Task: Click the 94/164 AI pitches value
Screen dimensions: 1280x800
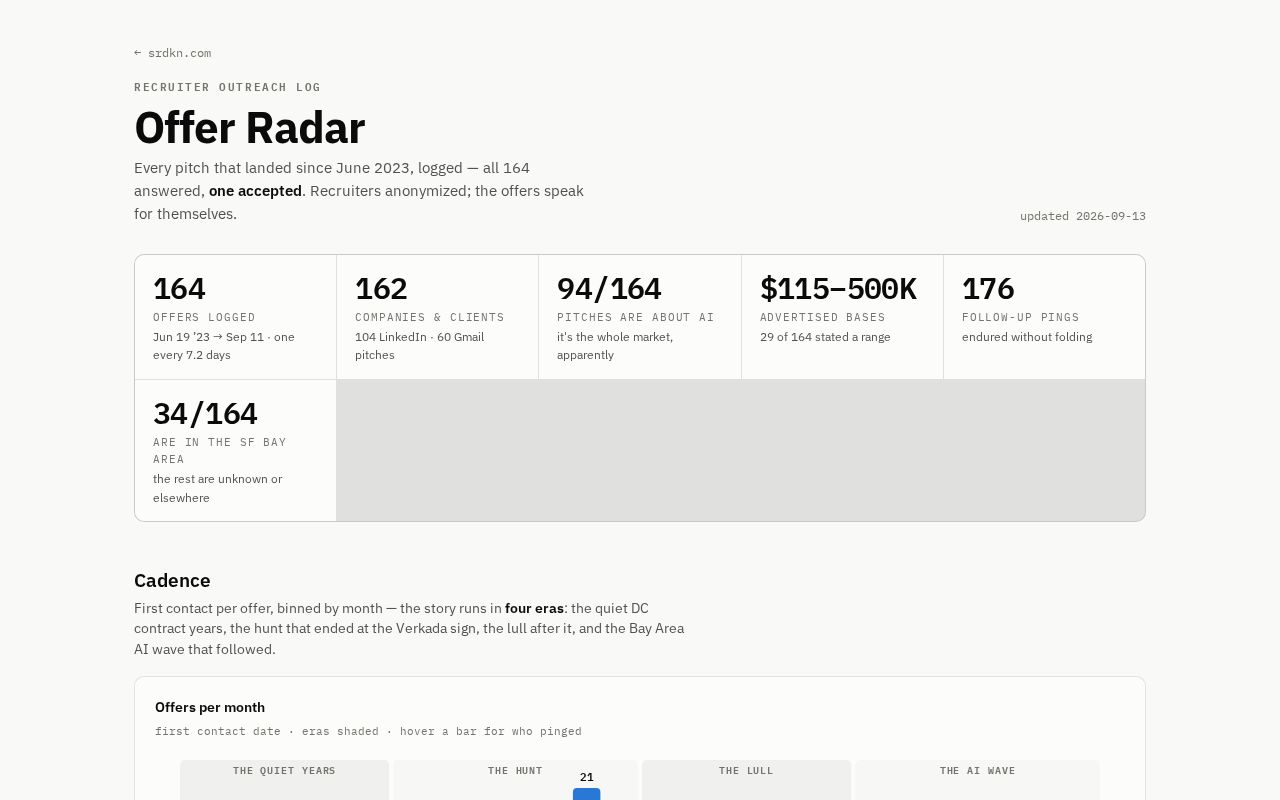Action: click(x=609, y=289)
